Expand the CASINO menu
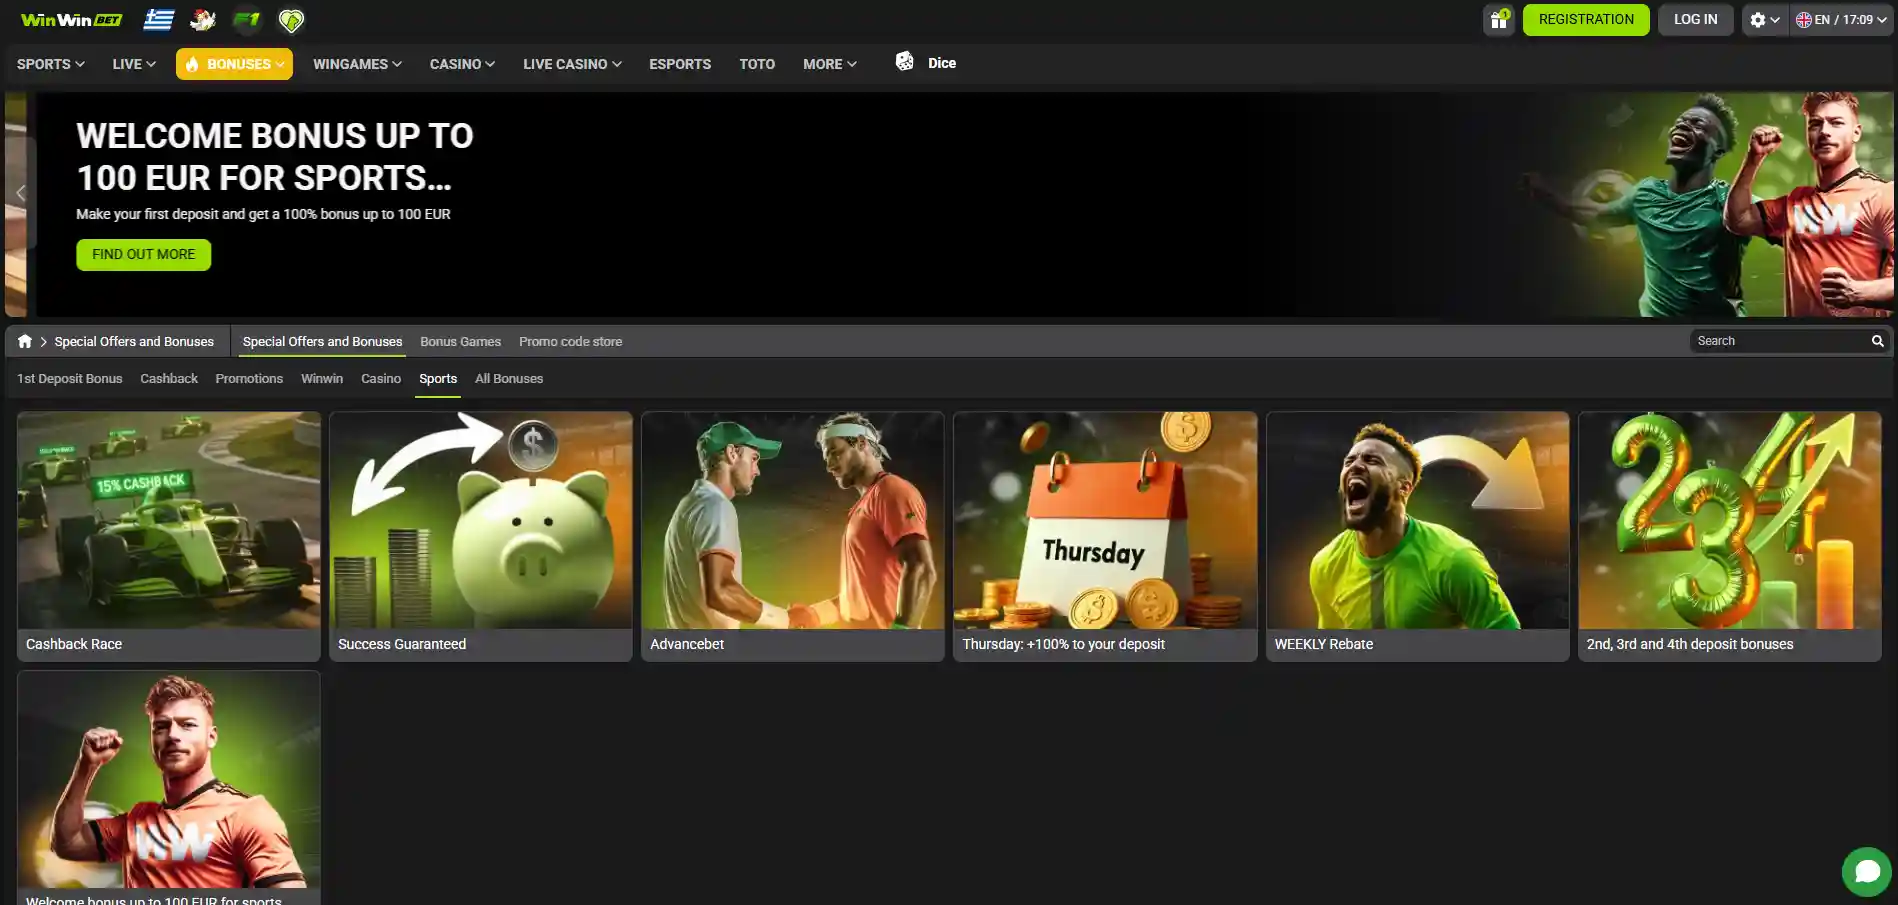The width and height of the screenshot is (1898, 905). point(462,64)
